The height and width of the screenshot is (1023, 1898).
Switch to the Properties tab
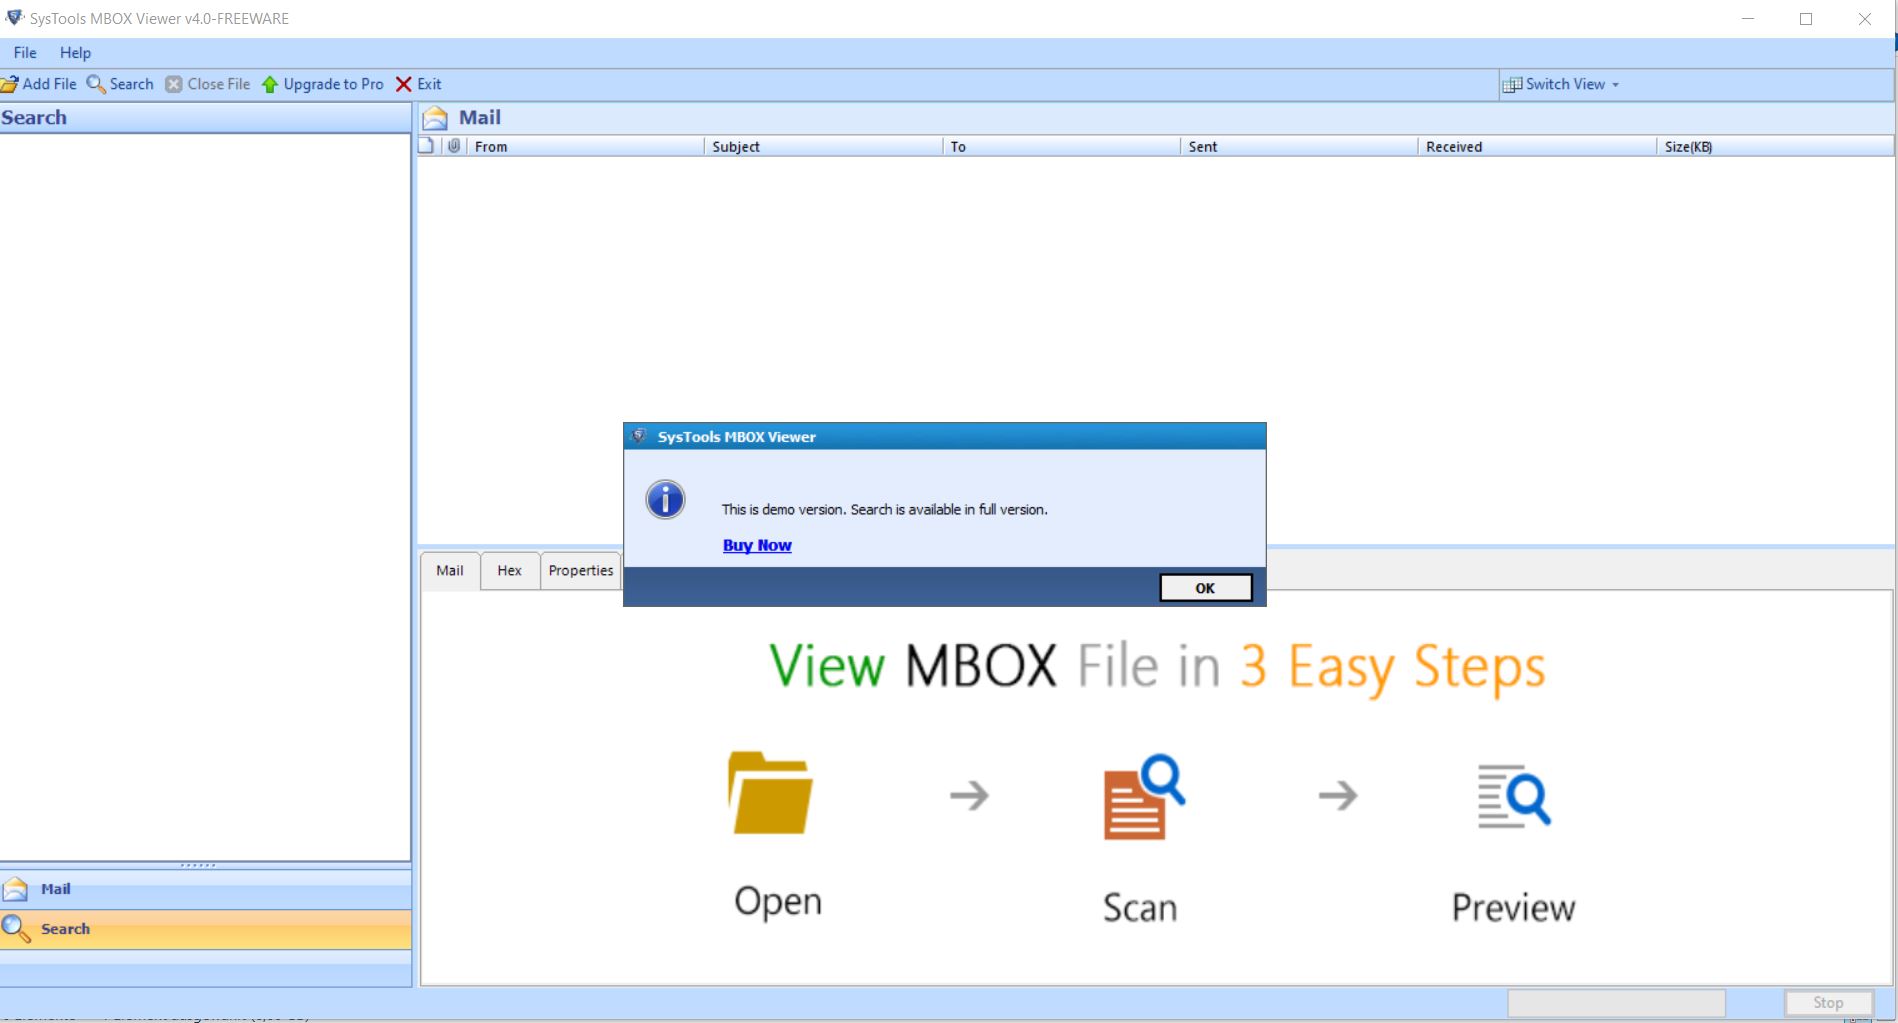pyautogui.click(x=581, y=571)
